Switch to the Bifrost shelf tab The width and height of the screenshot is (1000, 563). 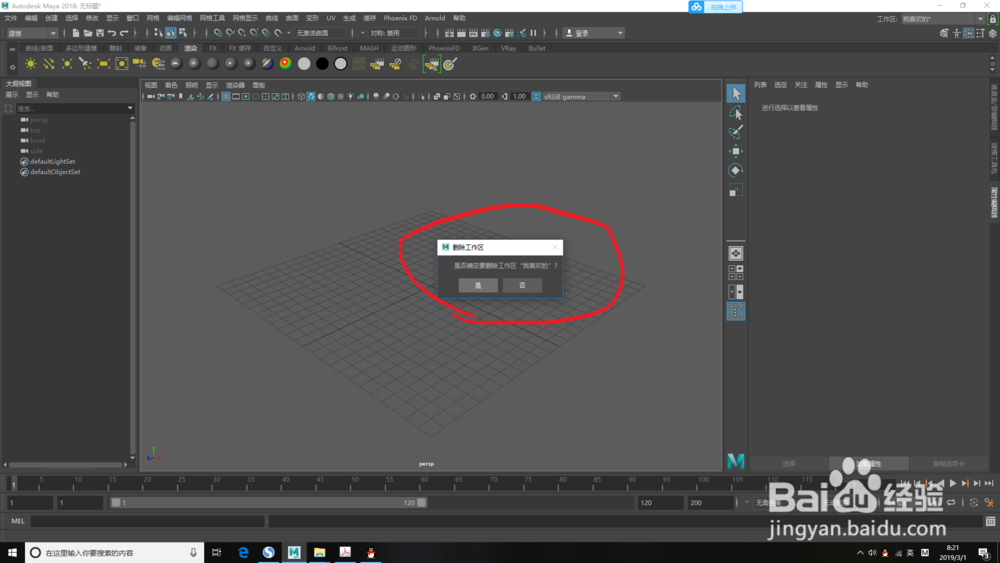[337, 48]
